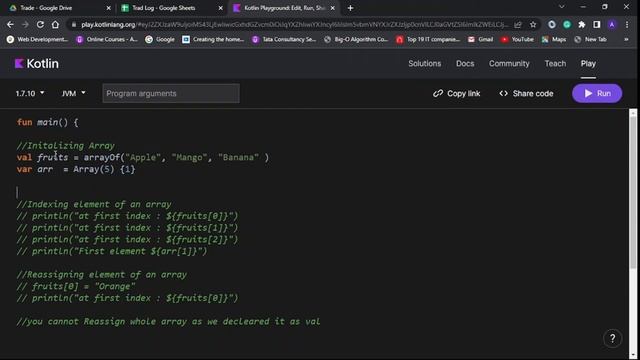Open a new browser tab
640x360 pixels.
[x=350, y=8]
